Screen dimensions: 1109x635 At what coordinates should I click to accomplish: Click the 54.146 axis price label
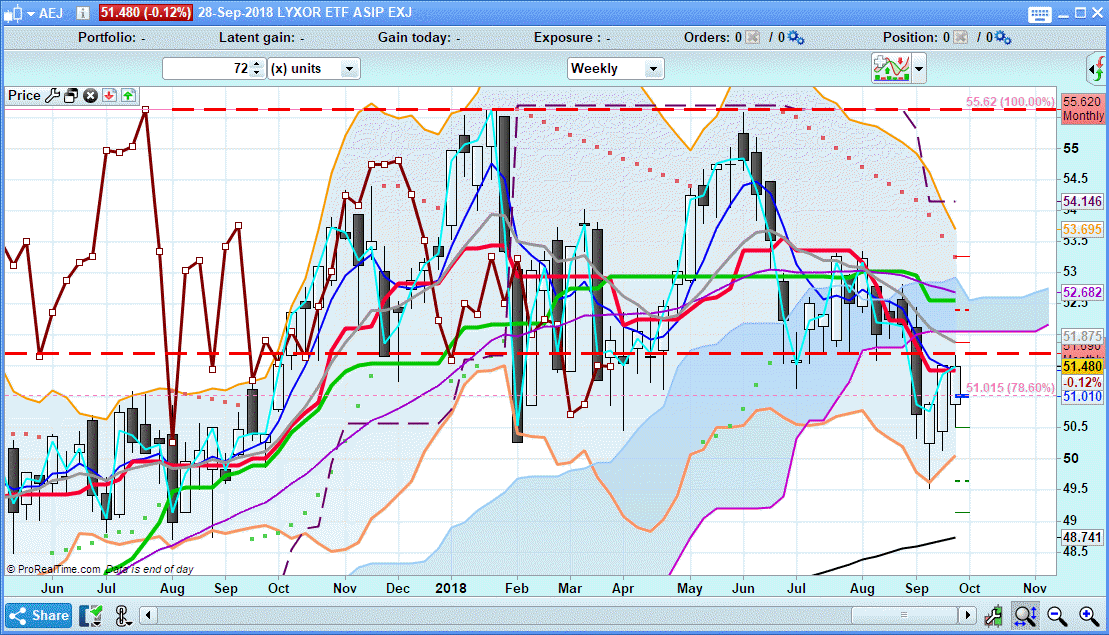(x=1081, y=202)
